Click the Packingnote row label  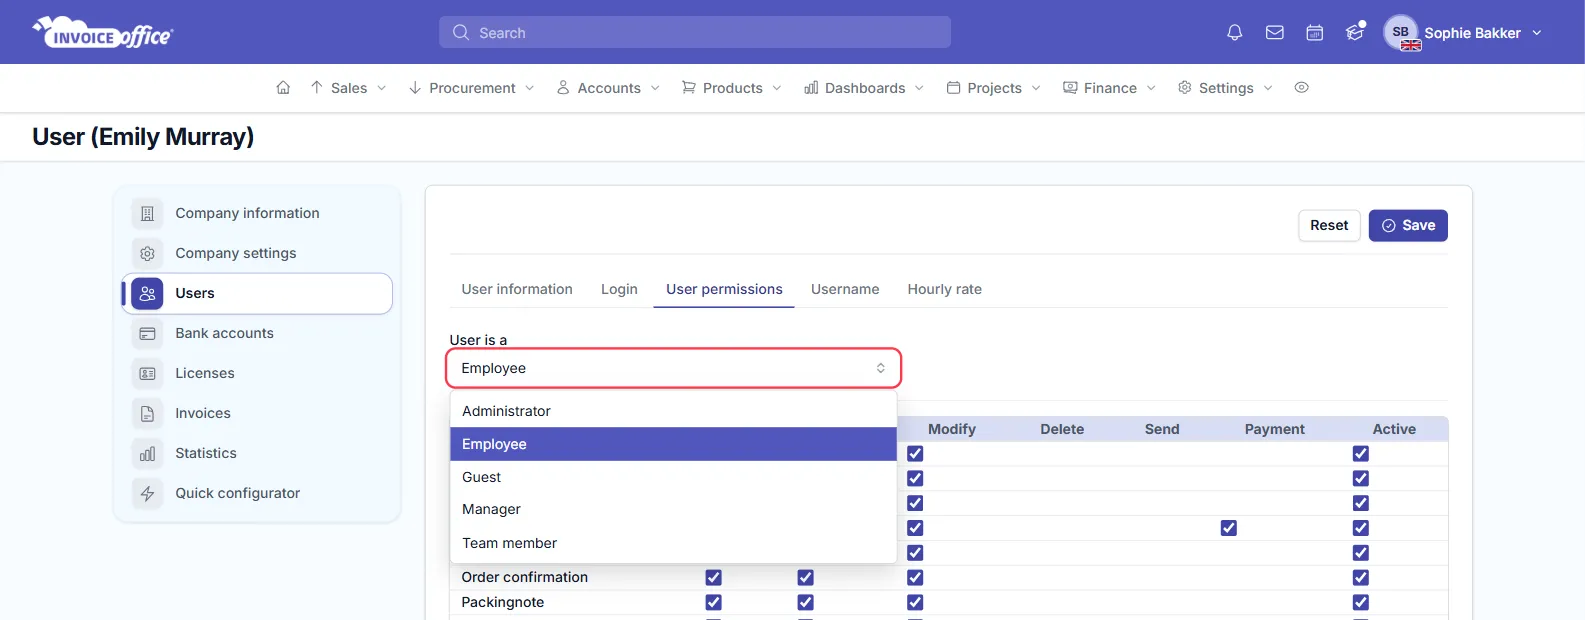pyautogui.click(x=503, y=602)
